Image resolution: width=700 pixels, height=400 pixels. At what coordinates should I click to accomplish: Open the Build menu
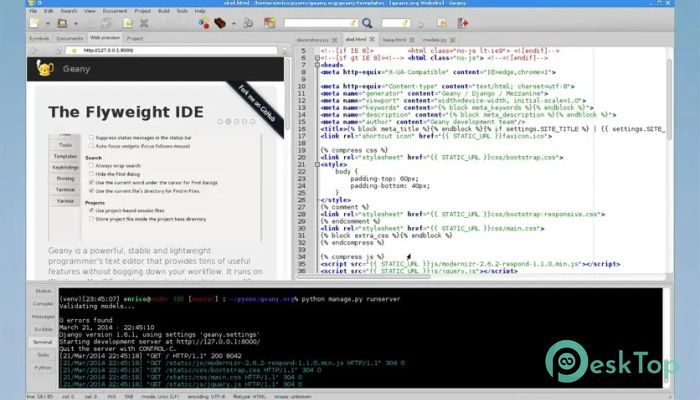(x=164, y=11)
